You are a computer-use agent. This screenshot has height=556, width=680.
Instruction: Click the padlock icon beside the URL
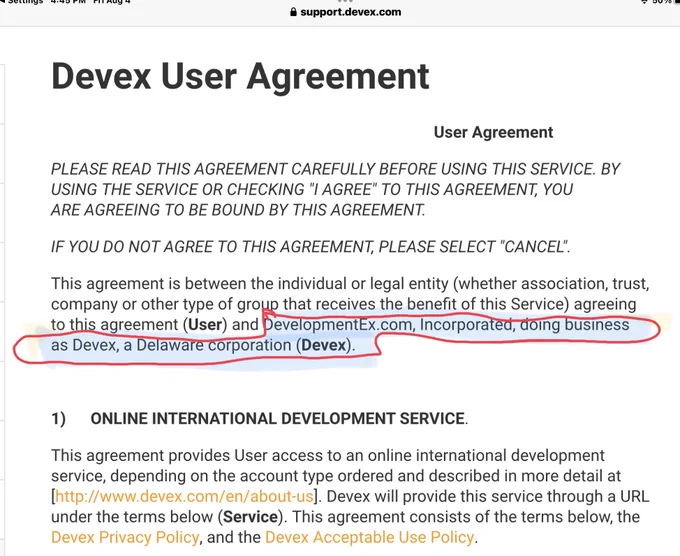tap(294, 12)
